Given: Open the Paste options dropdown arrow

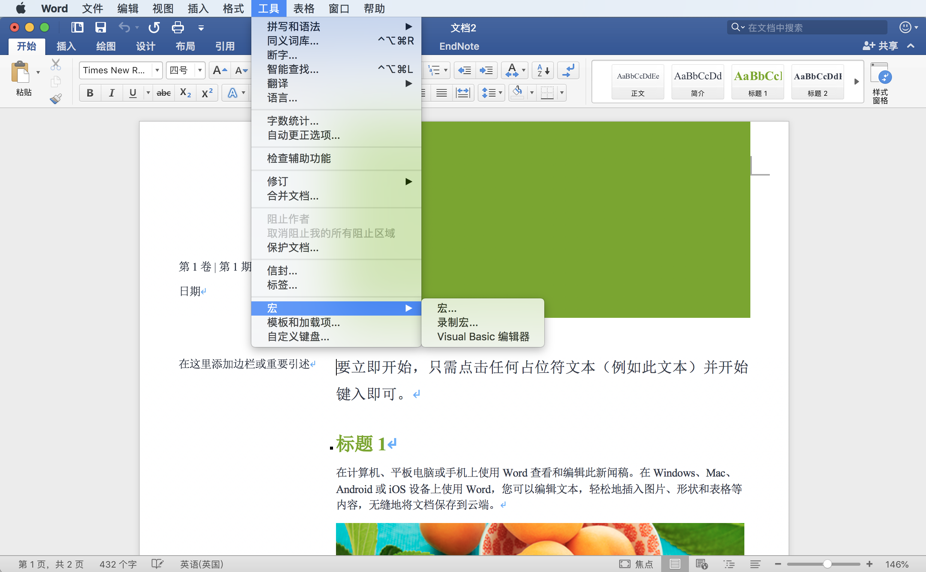Looking at the screenshot, I should click(38, 72).
